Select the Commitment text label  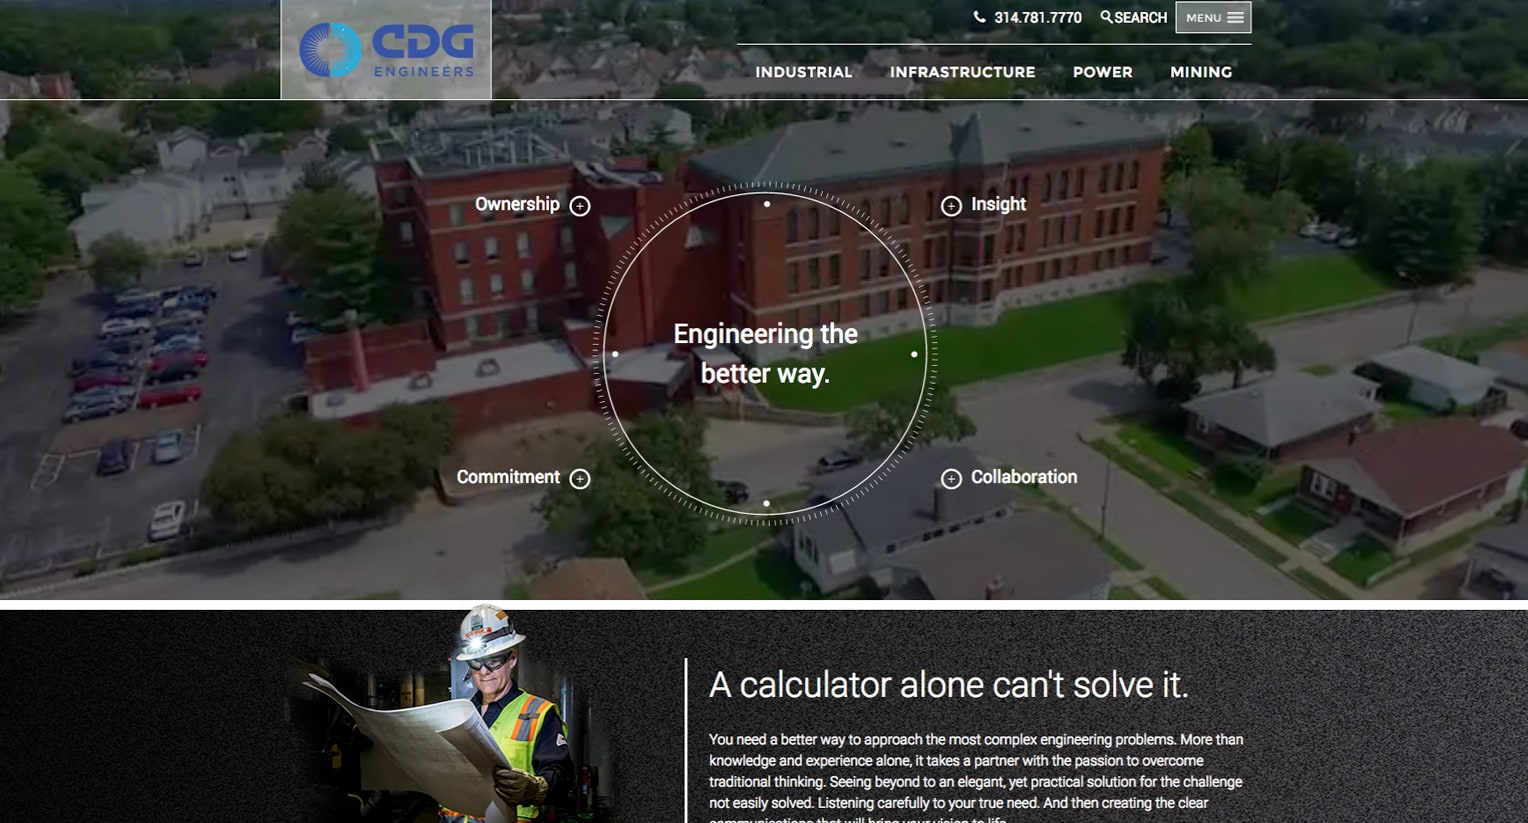pos(508,477)
